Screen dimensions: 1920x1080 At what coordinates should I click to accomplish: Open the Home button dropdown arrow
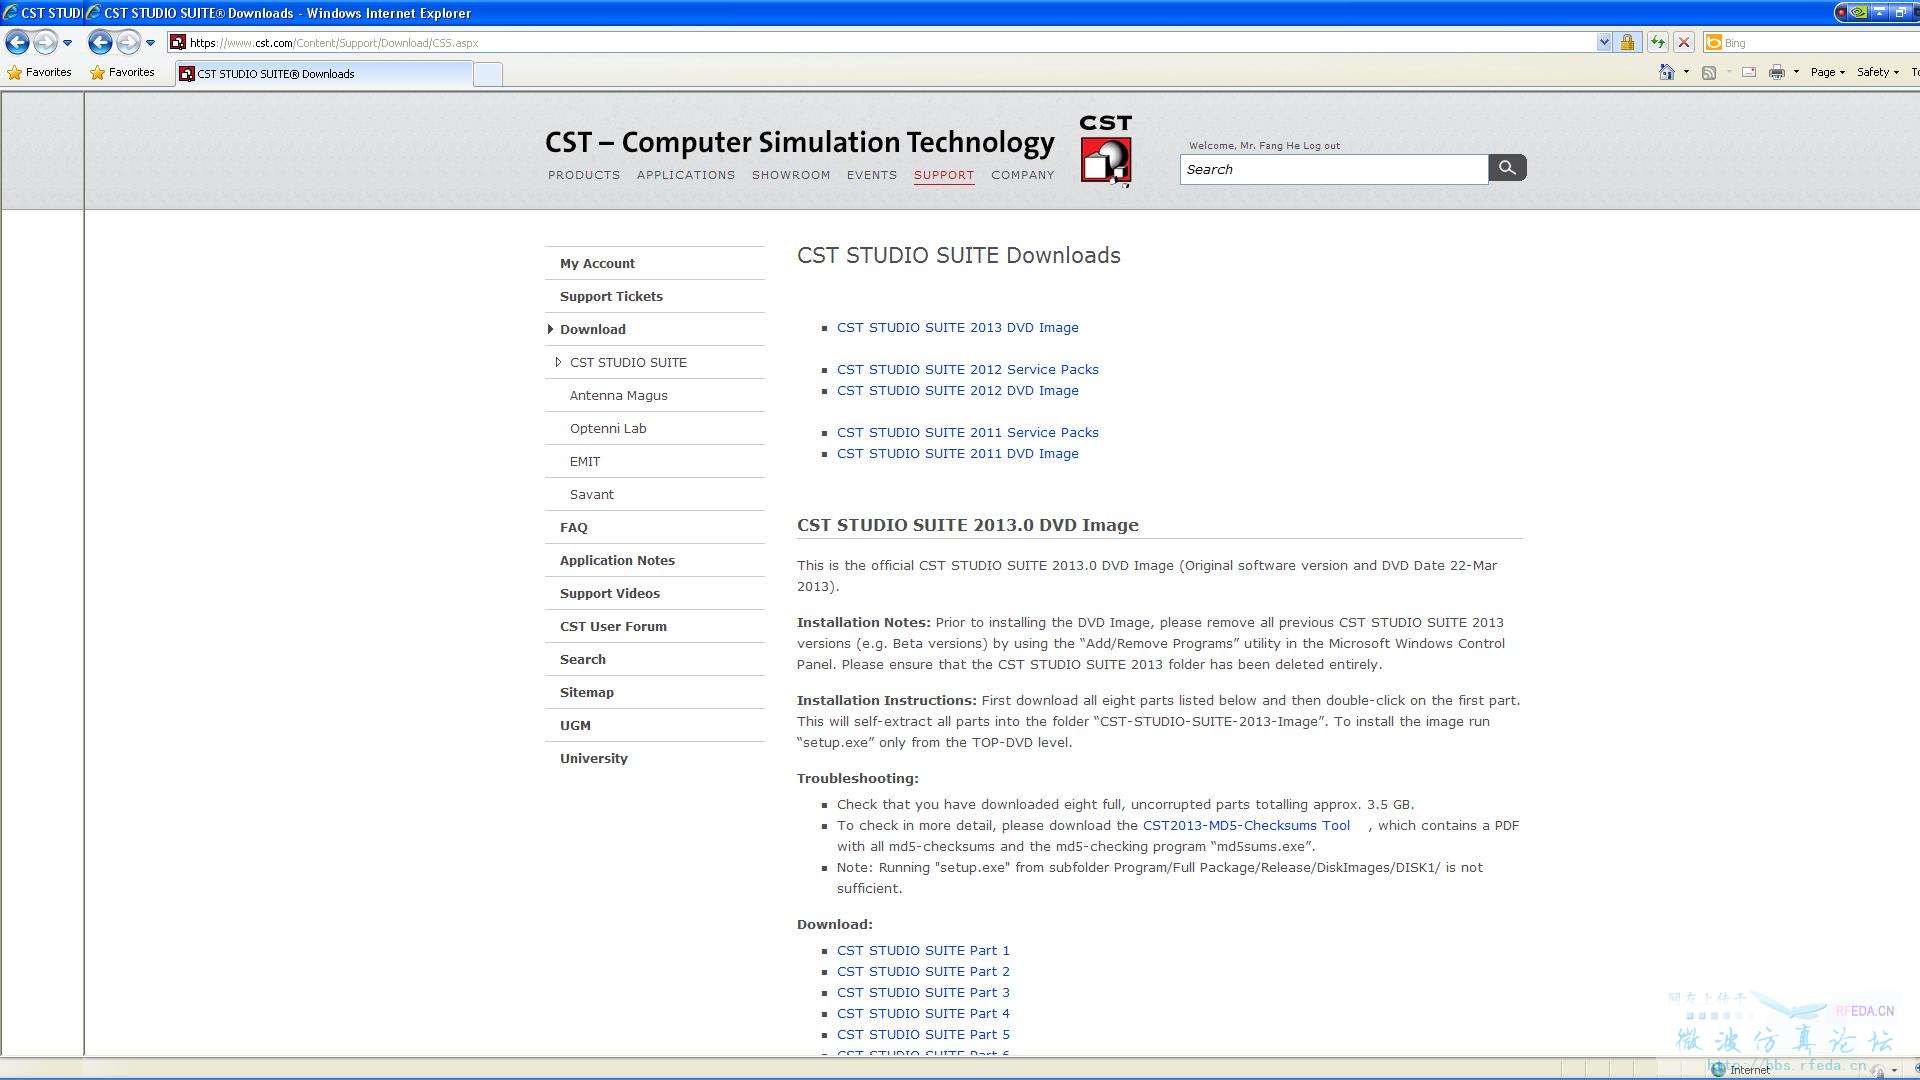point(1686,72)
